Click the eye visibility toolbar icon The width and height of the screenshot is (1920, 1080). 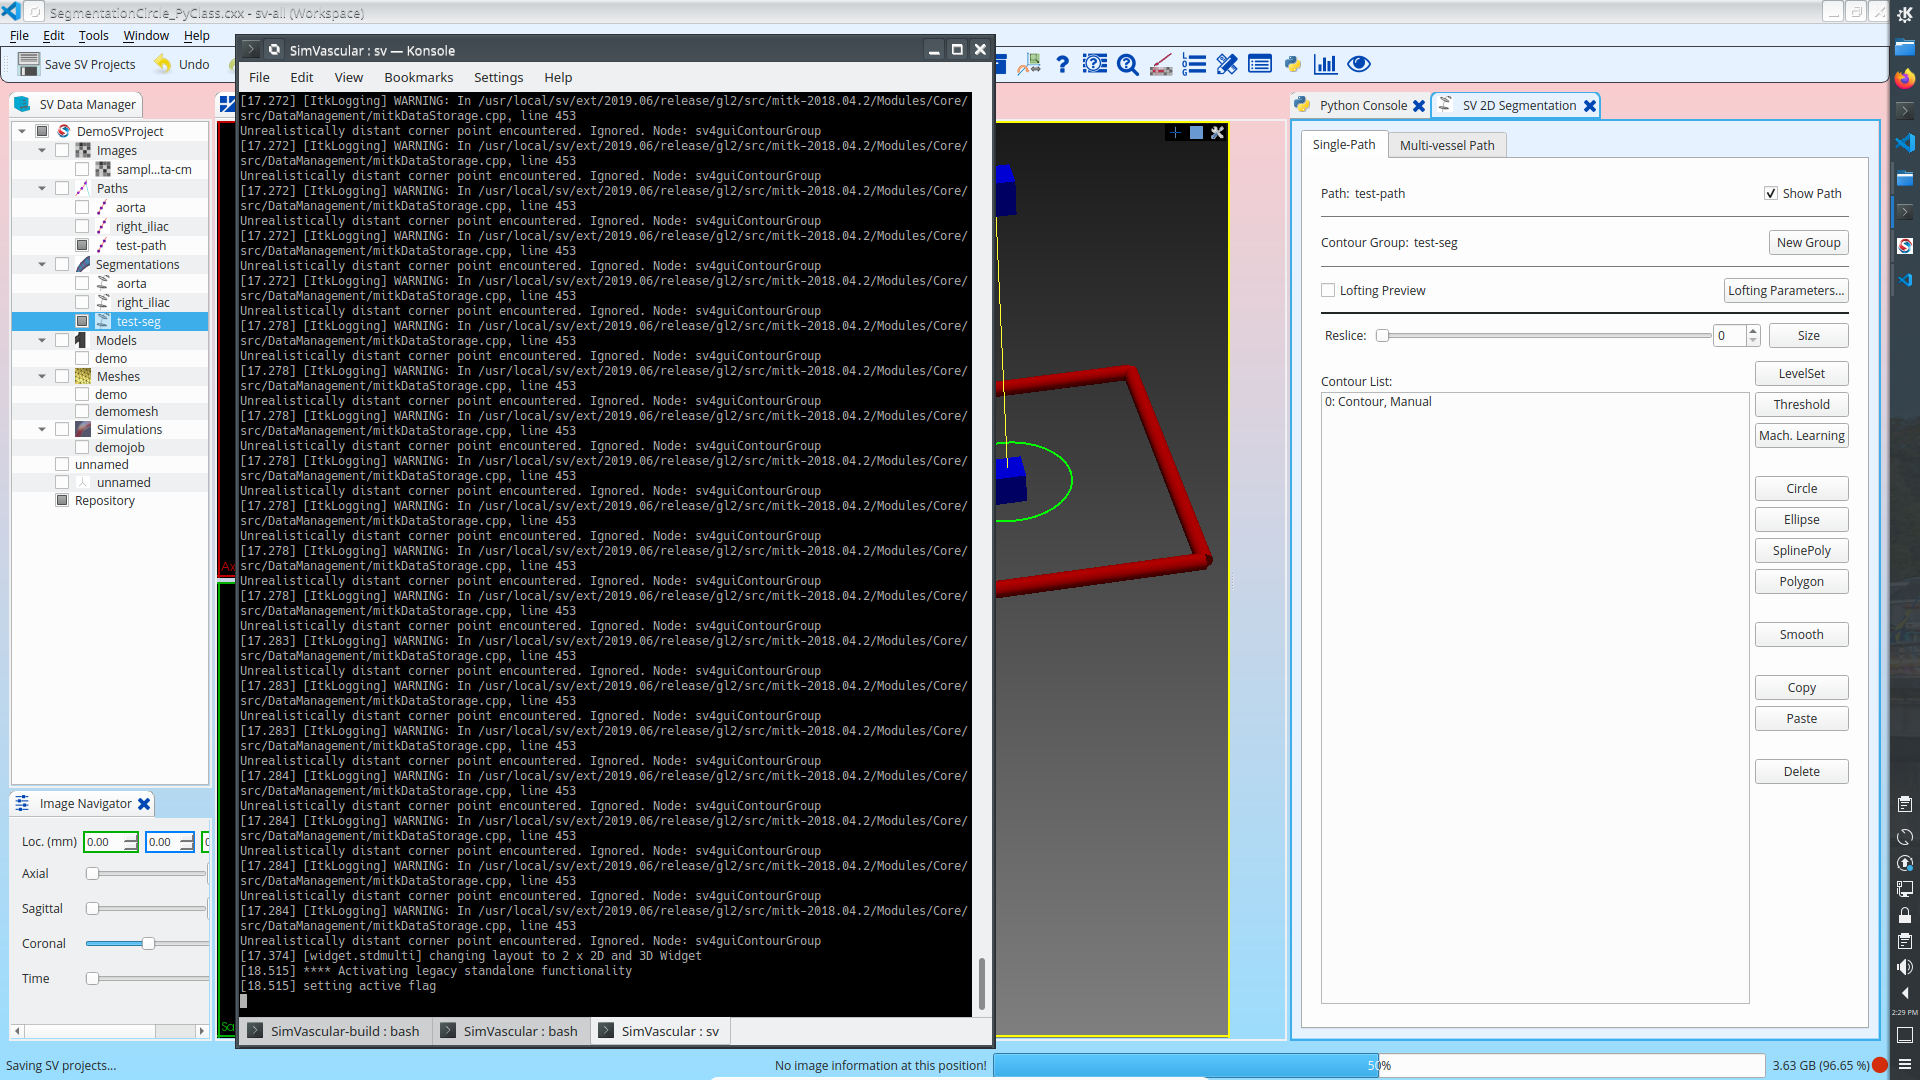[1359, 64]
